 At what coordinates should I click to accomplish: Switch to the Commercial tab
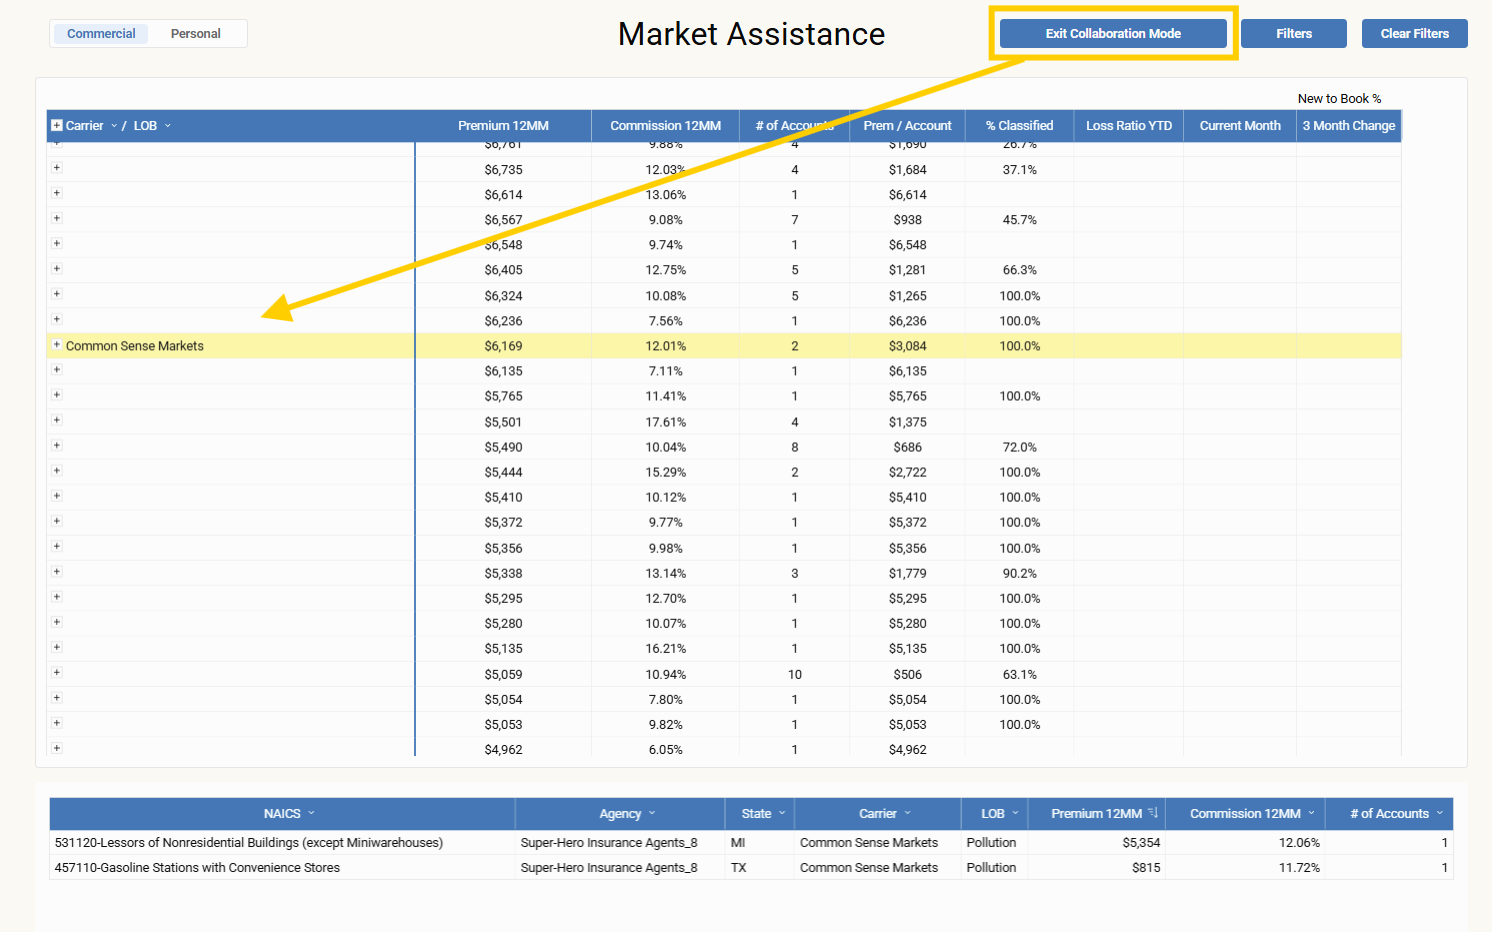(x=101, y=34)
